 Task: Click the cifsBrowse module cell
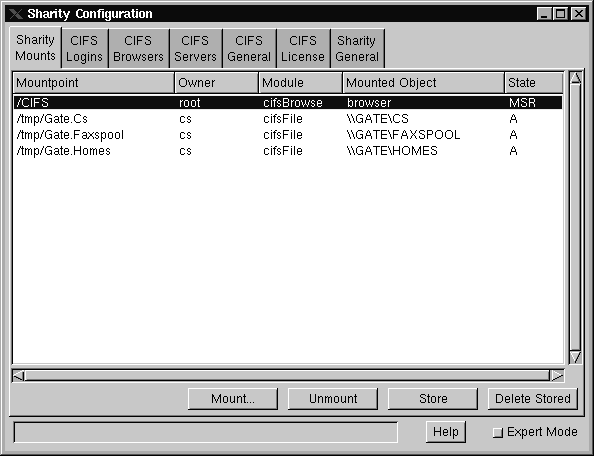tap(293, 103)
